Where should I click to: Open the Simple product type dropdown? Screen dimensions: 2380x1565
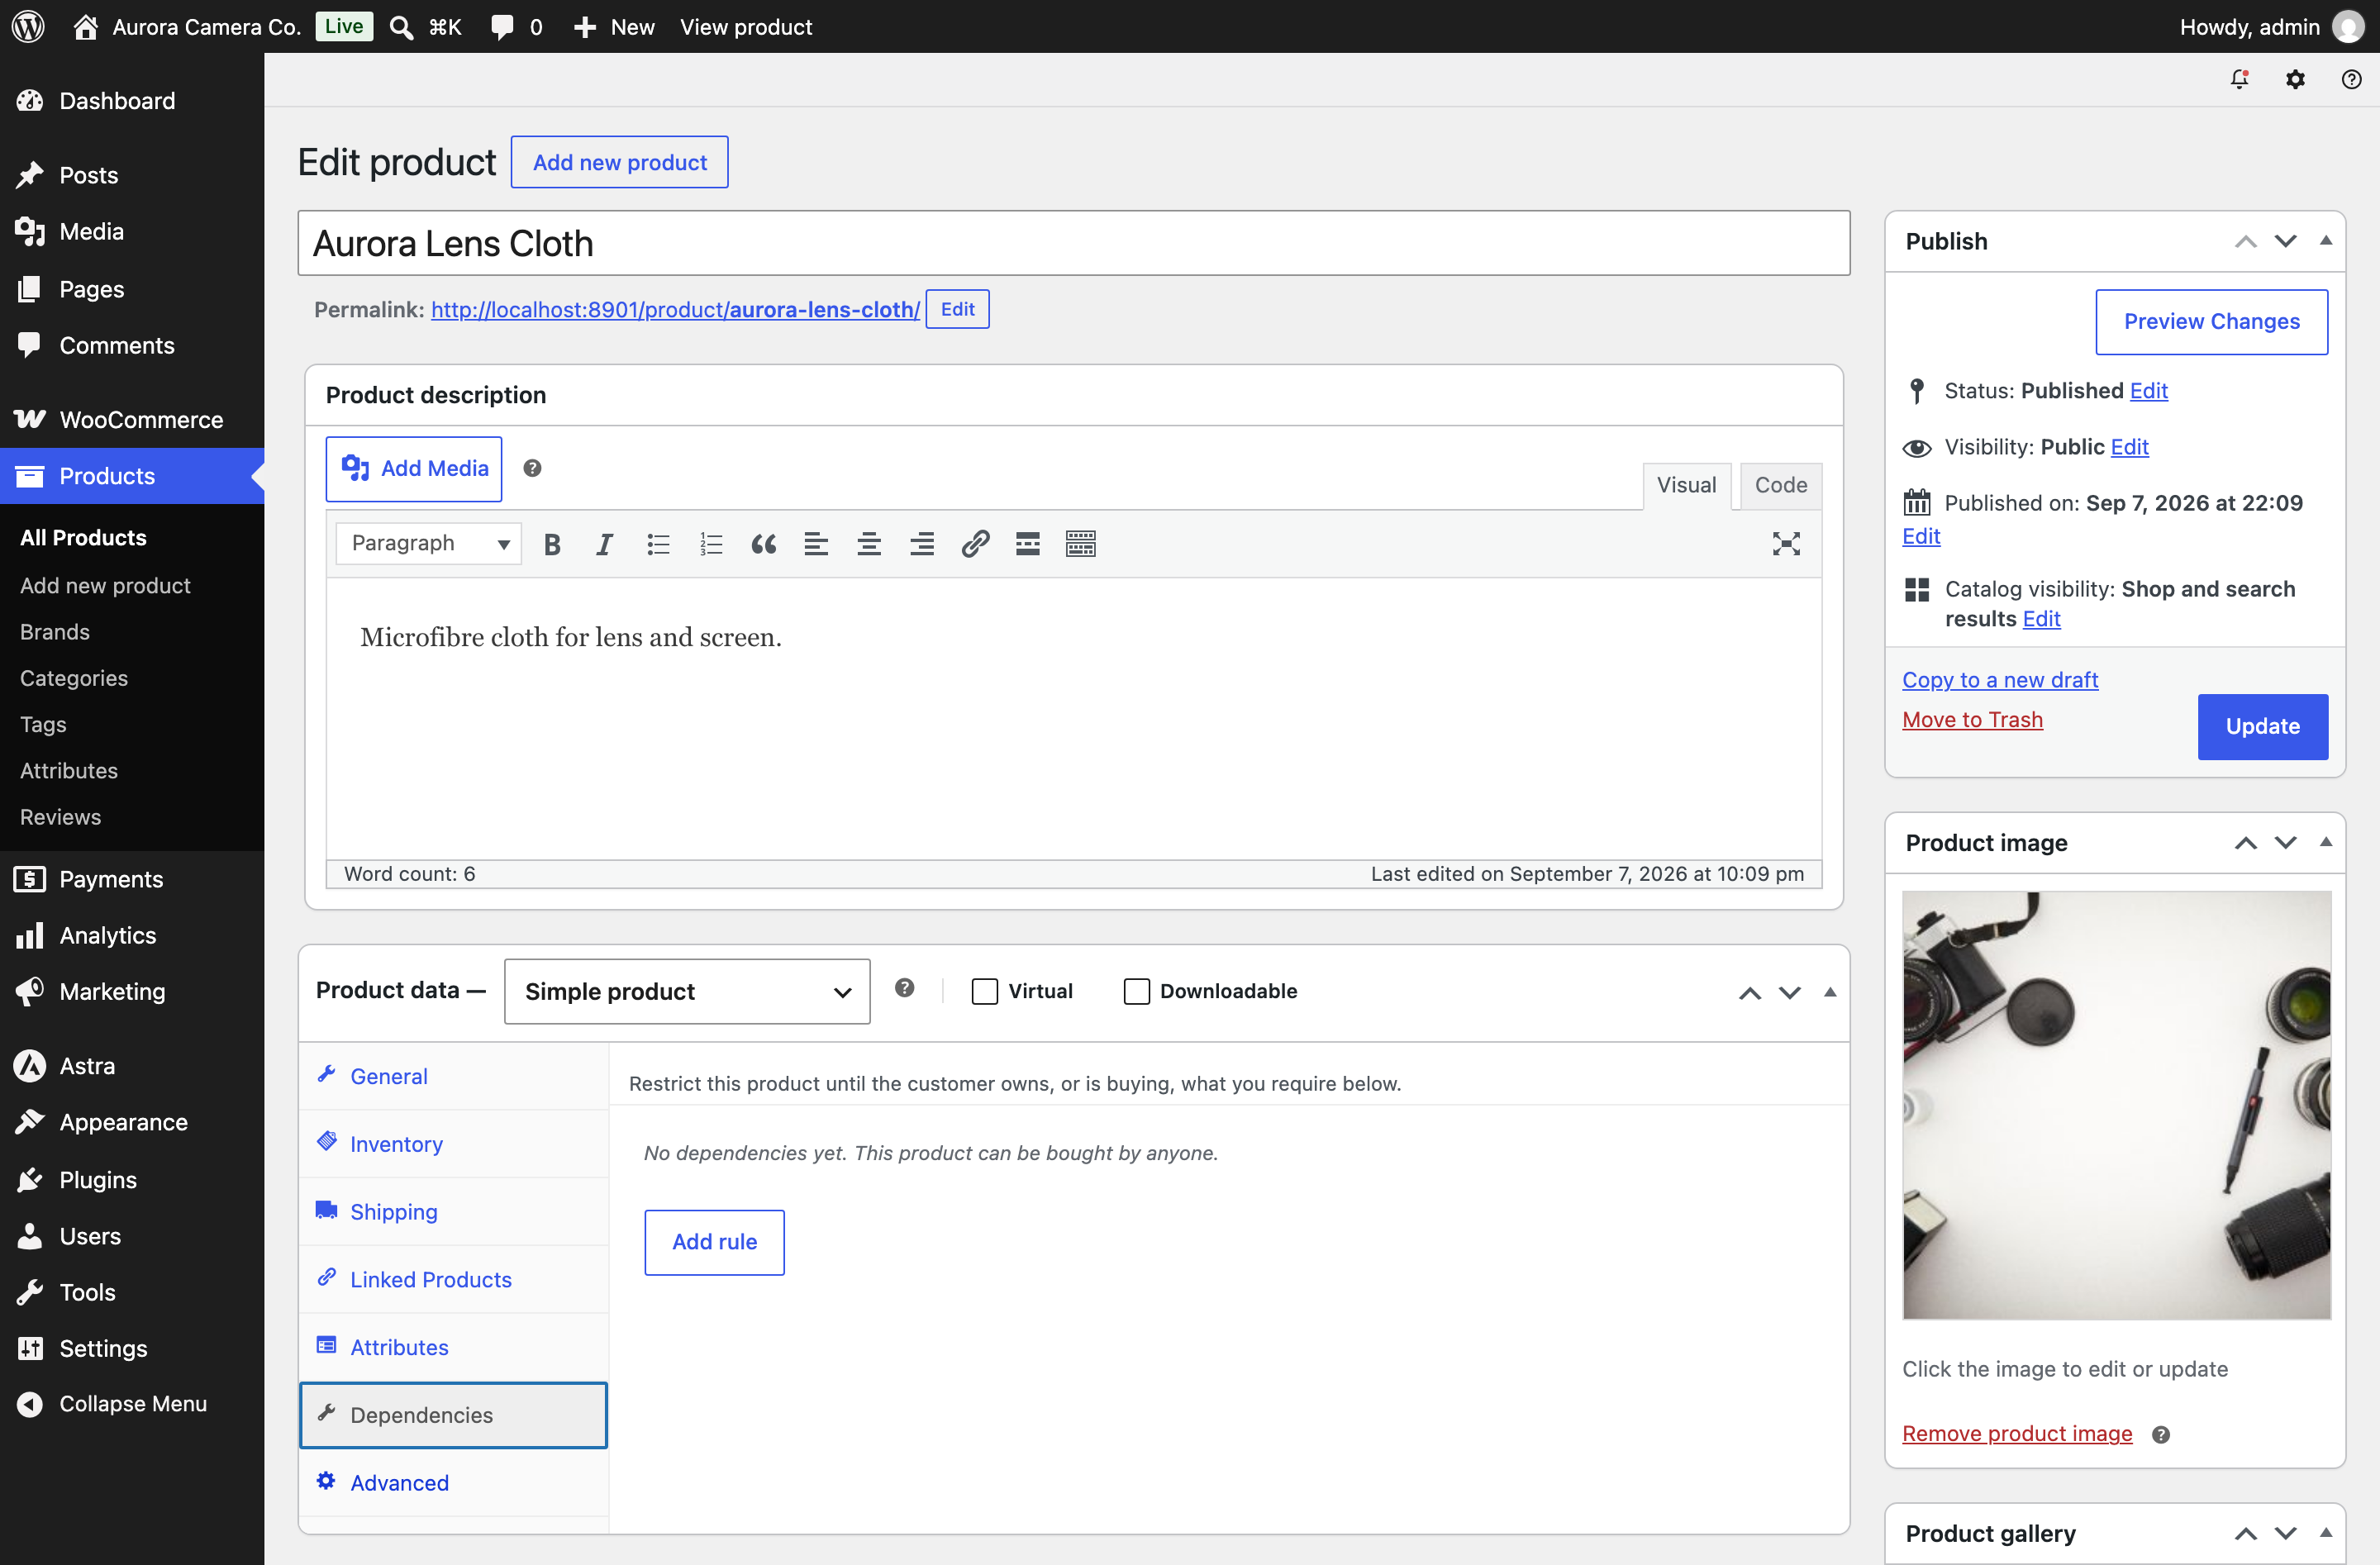pyautogui.click(x=687, y=991)
